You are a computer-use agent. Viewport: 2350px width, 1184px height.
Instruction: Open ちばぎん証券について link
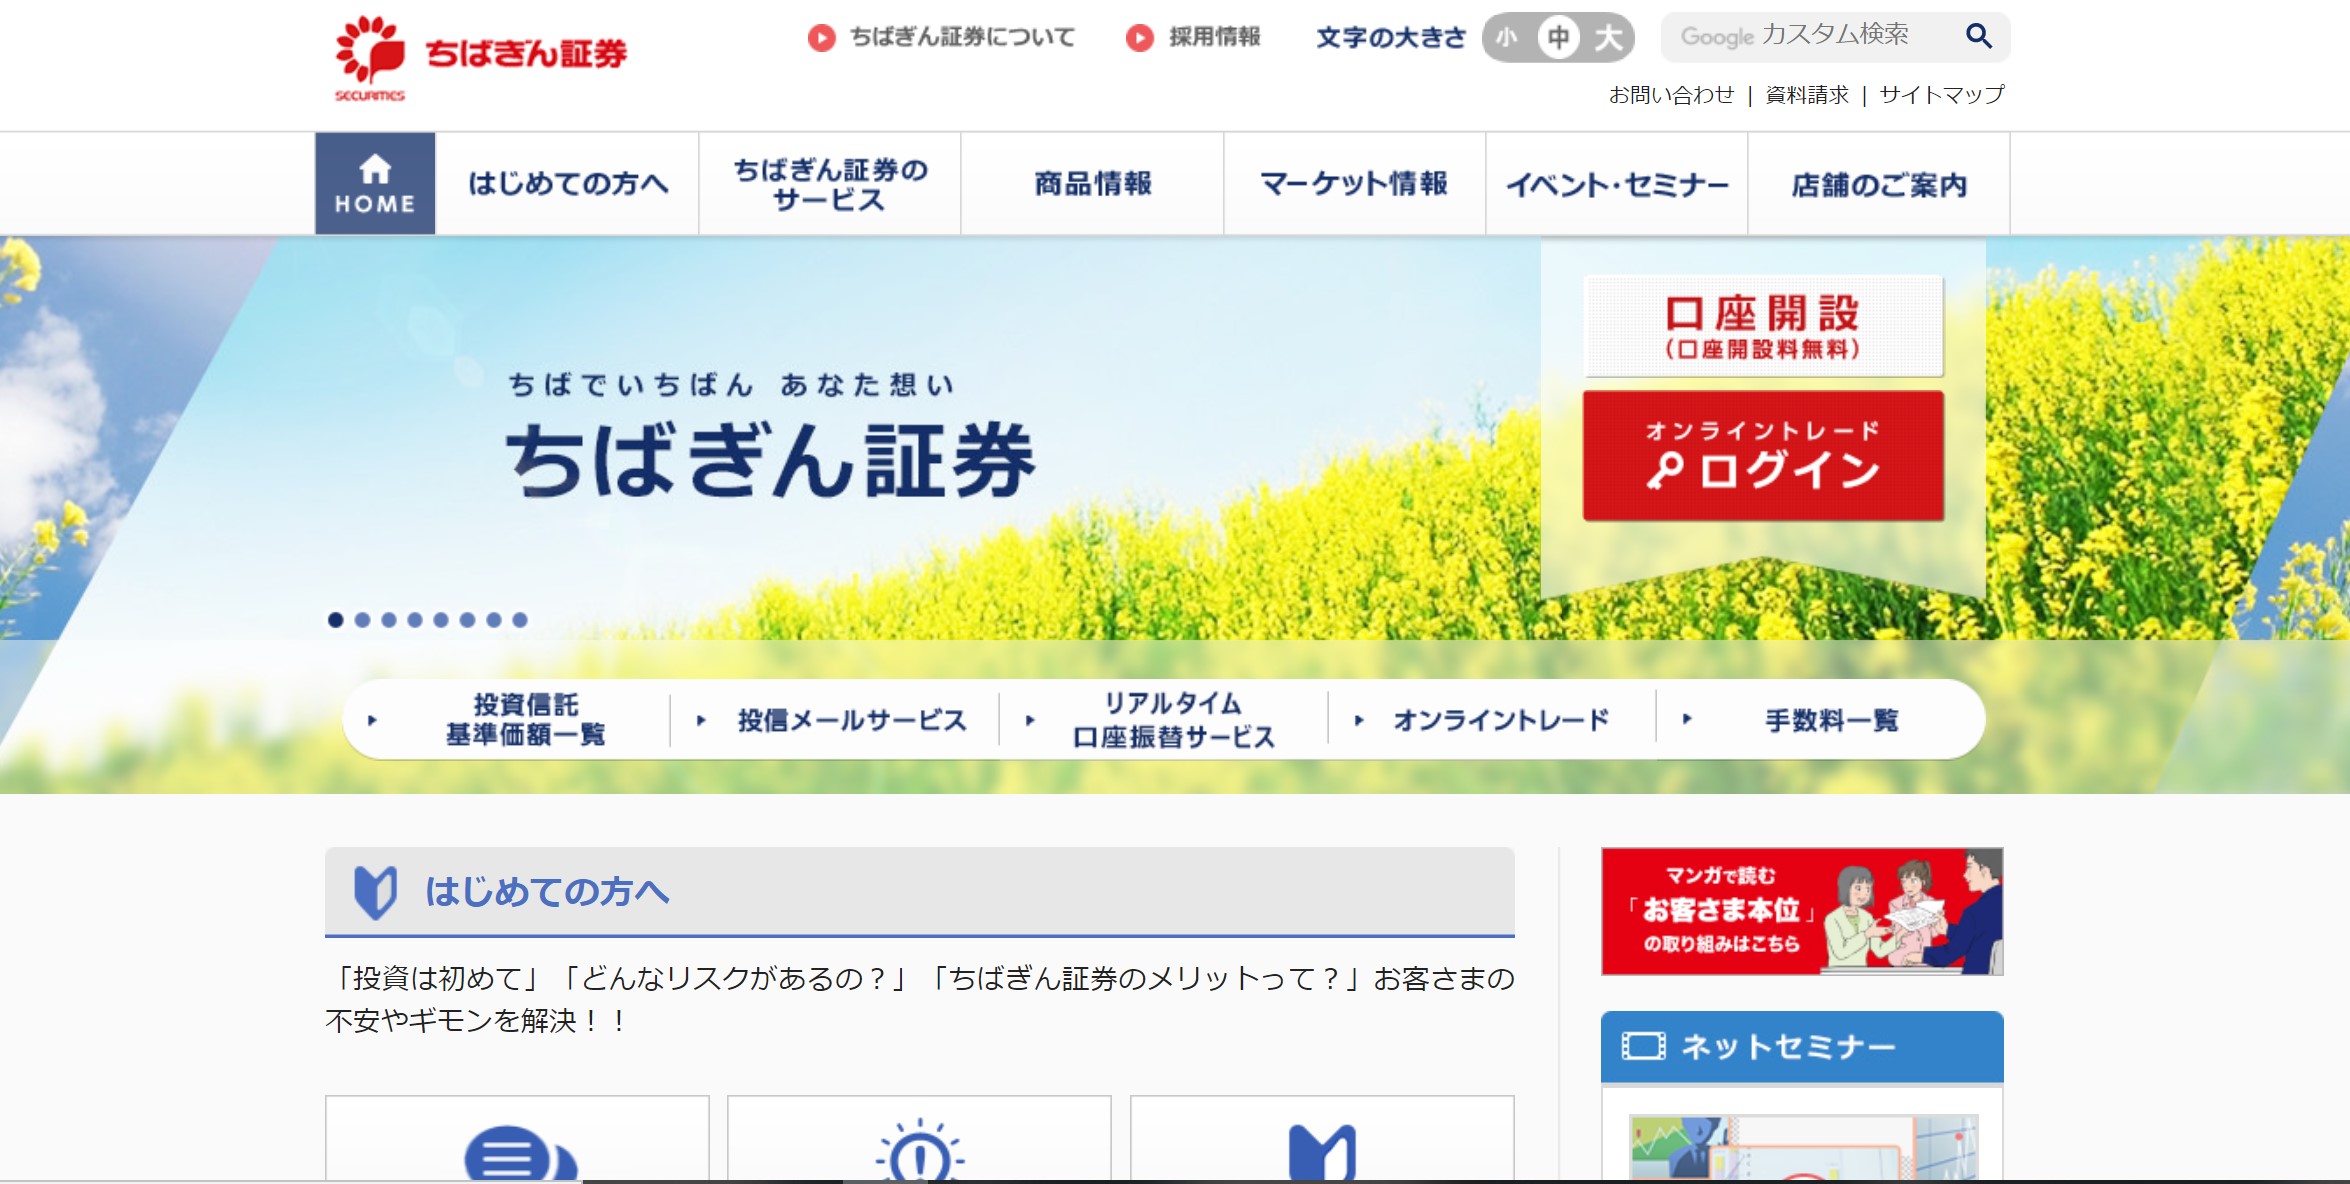(x=962, y=37)
